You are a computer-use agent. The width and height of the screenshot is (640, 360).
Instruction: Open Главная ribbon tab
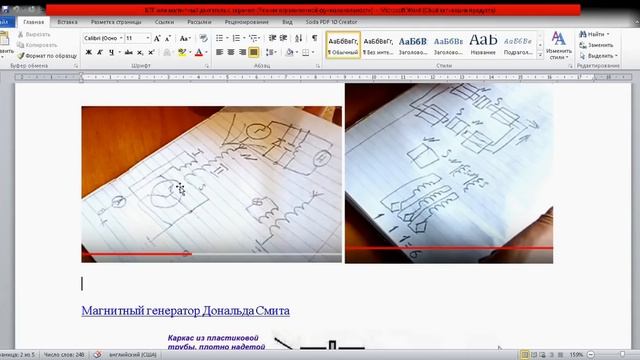[33, 22]
